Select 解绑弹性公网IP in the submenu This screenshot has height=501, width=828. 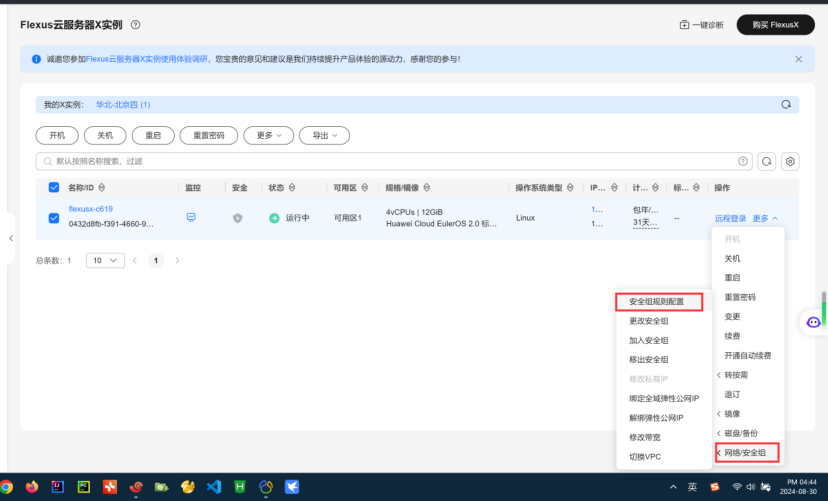pyautogui.click(x=656, y=418)
